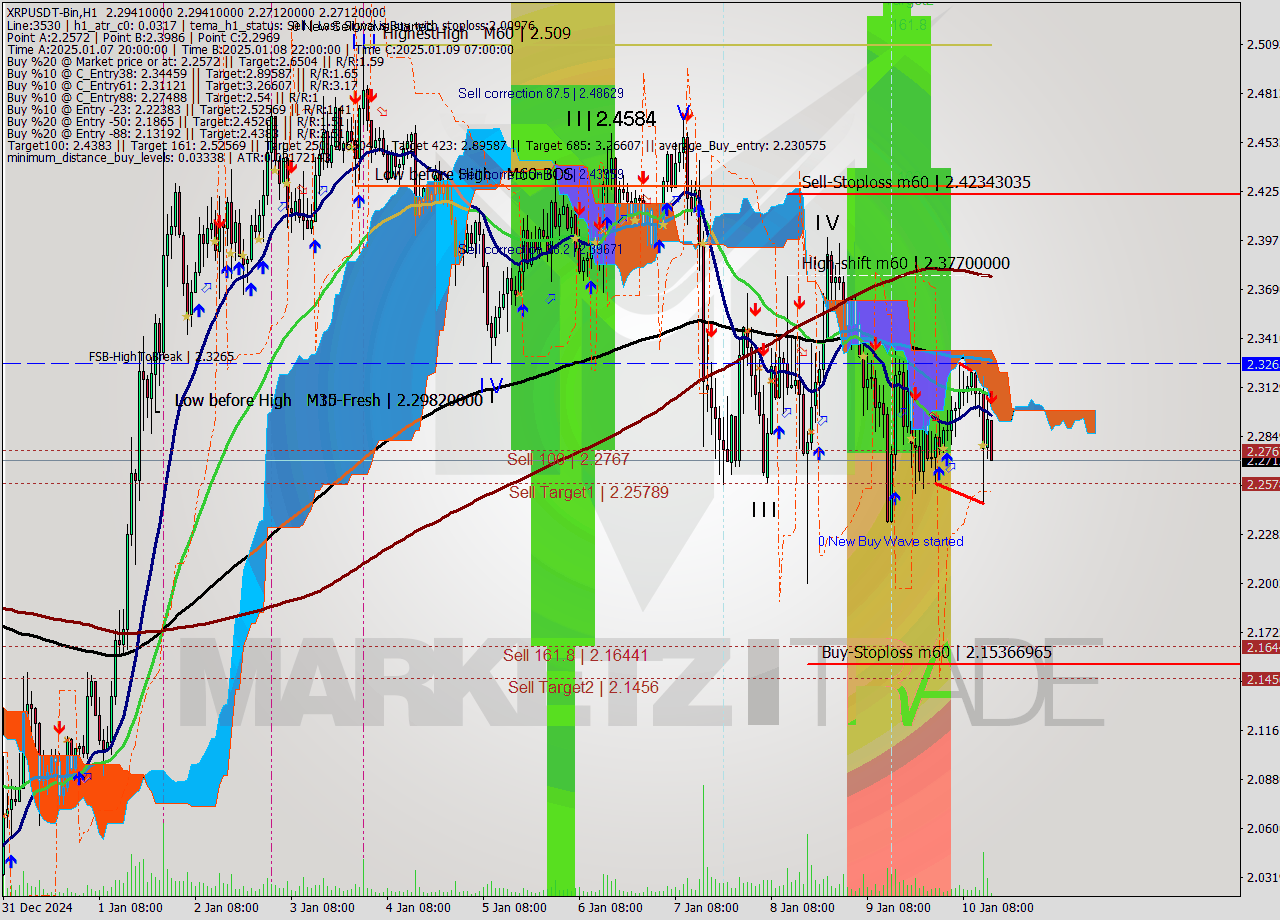Select the wave label I I I
This screenshot has height=920, width=1280.
764,510
